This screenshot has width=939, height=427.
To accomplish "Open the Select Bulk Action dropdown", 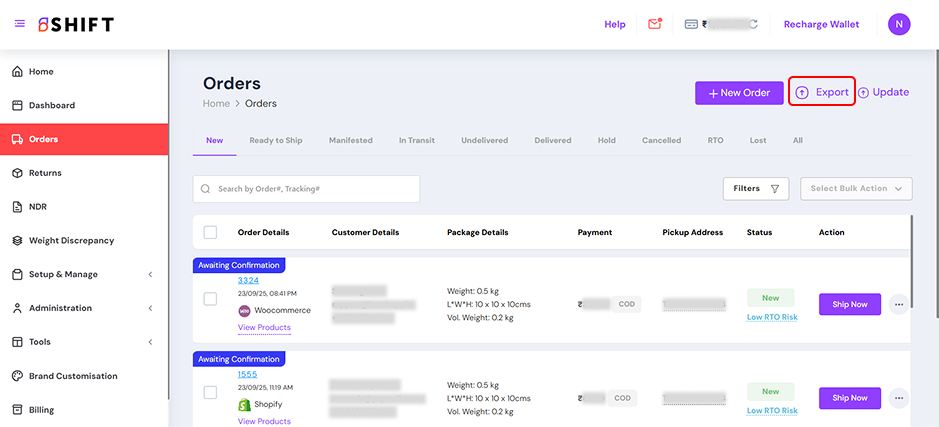I will point(856,188).
